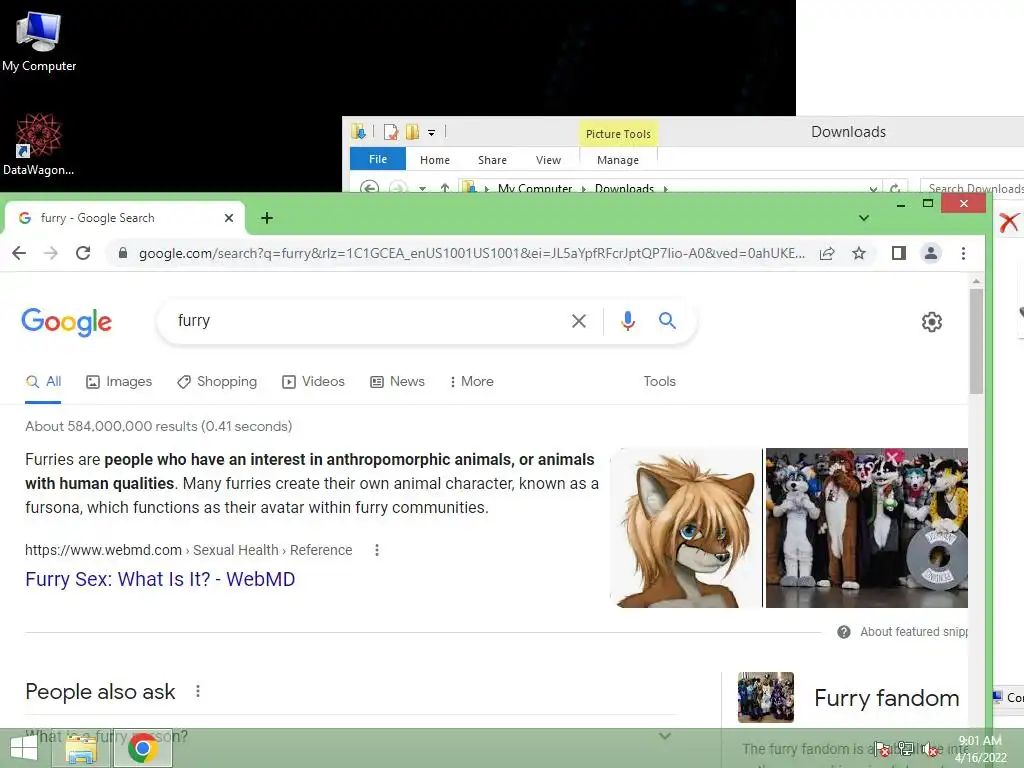
Task: Click the Search Downloads box in Explorer
Action: [x=973, y=188]
